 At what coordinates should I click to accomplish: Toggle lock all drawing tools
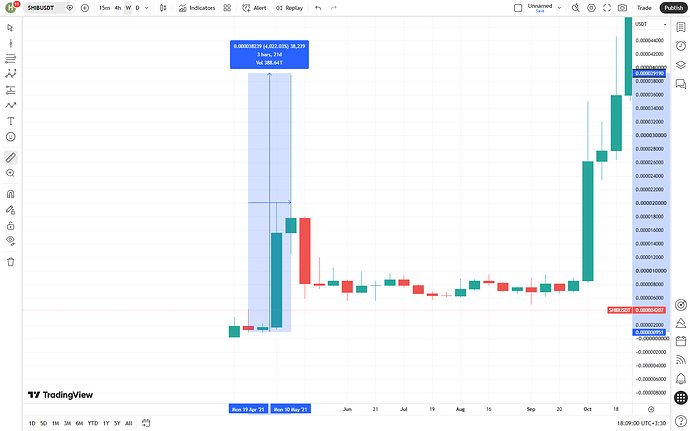11,225
